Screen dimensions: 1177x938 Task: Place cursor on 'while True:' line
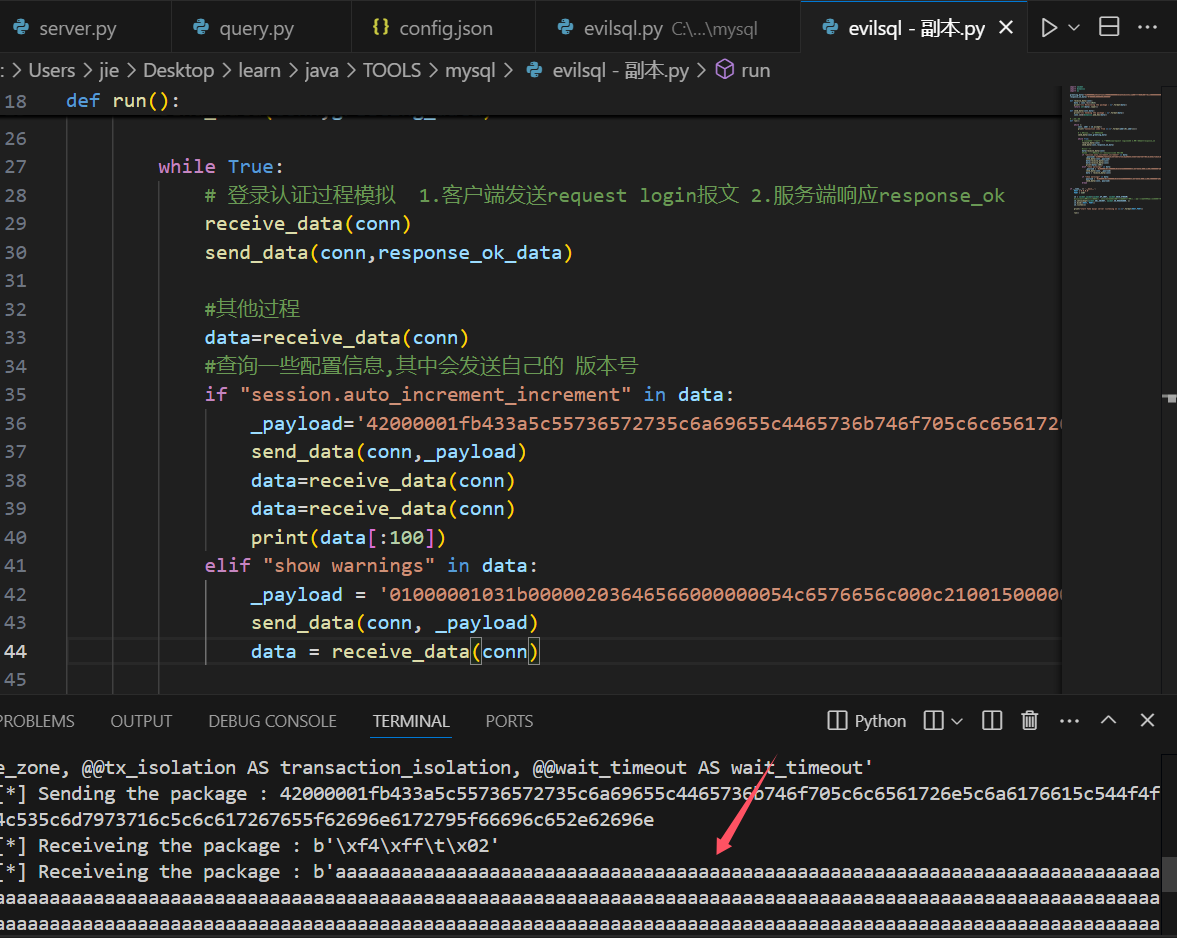pyautogui.click(x=221, y=167)
